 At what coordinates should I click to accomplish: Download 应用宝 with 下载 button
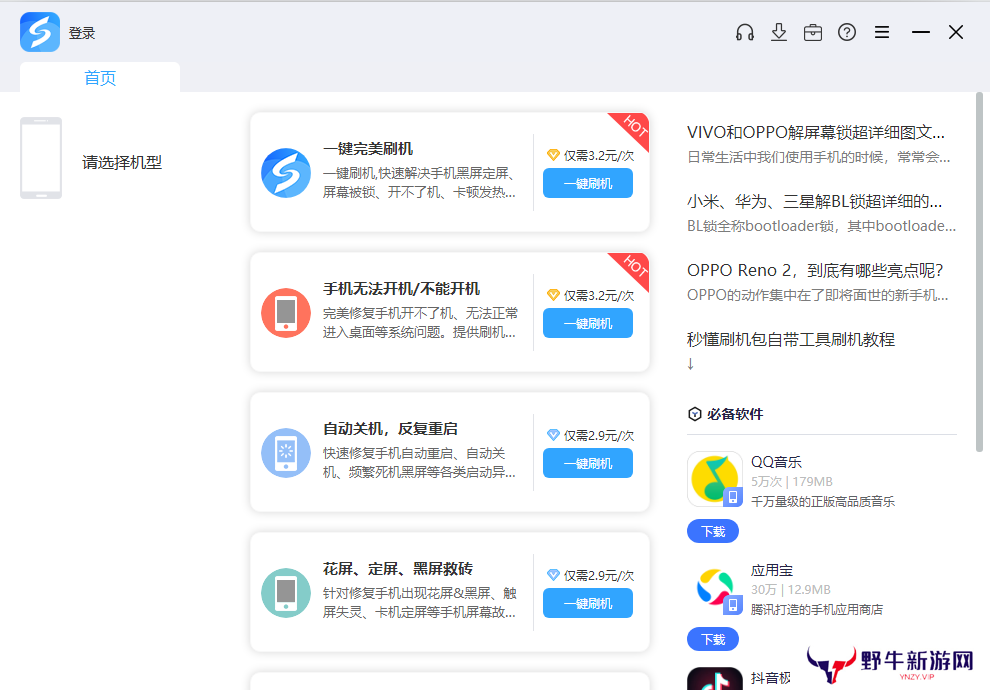pos(713,639)
